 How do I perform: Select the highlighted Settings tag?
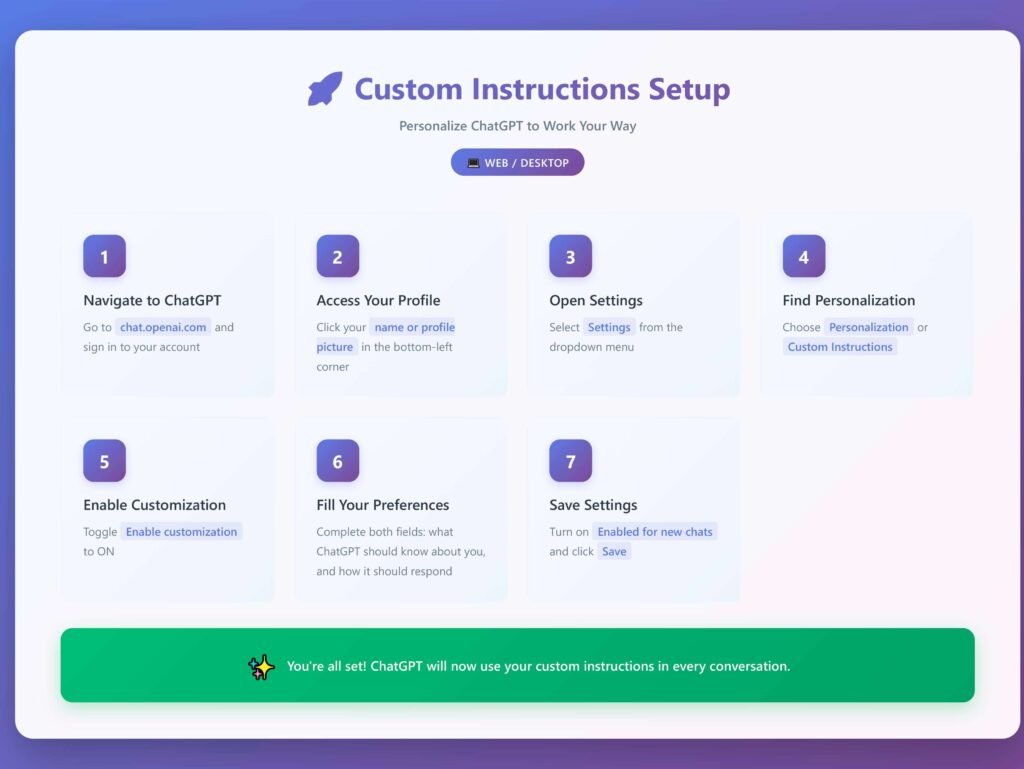(x=609, y=327)
